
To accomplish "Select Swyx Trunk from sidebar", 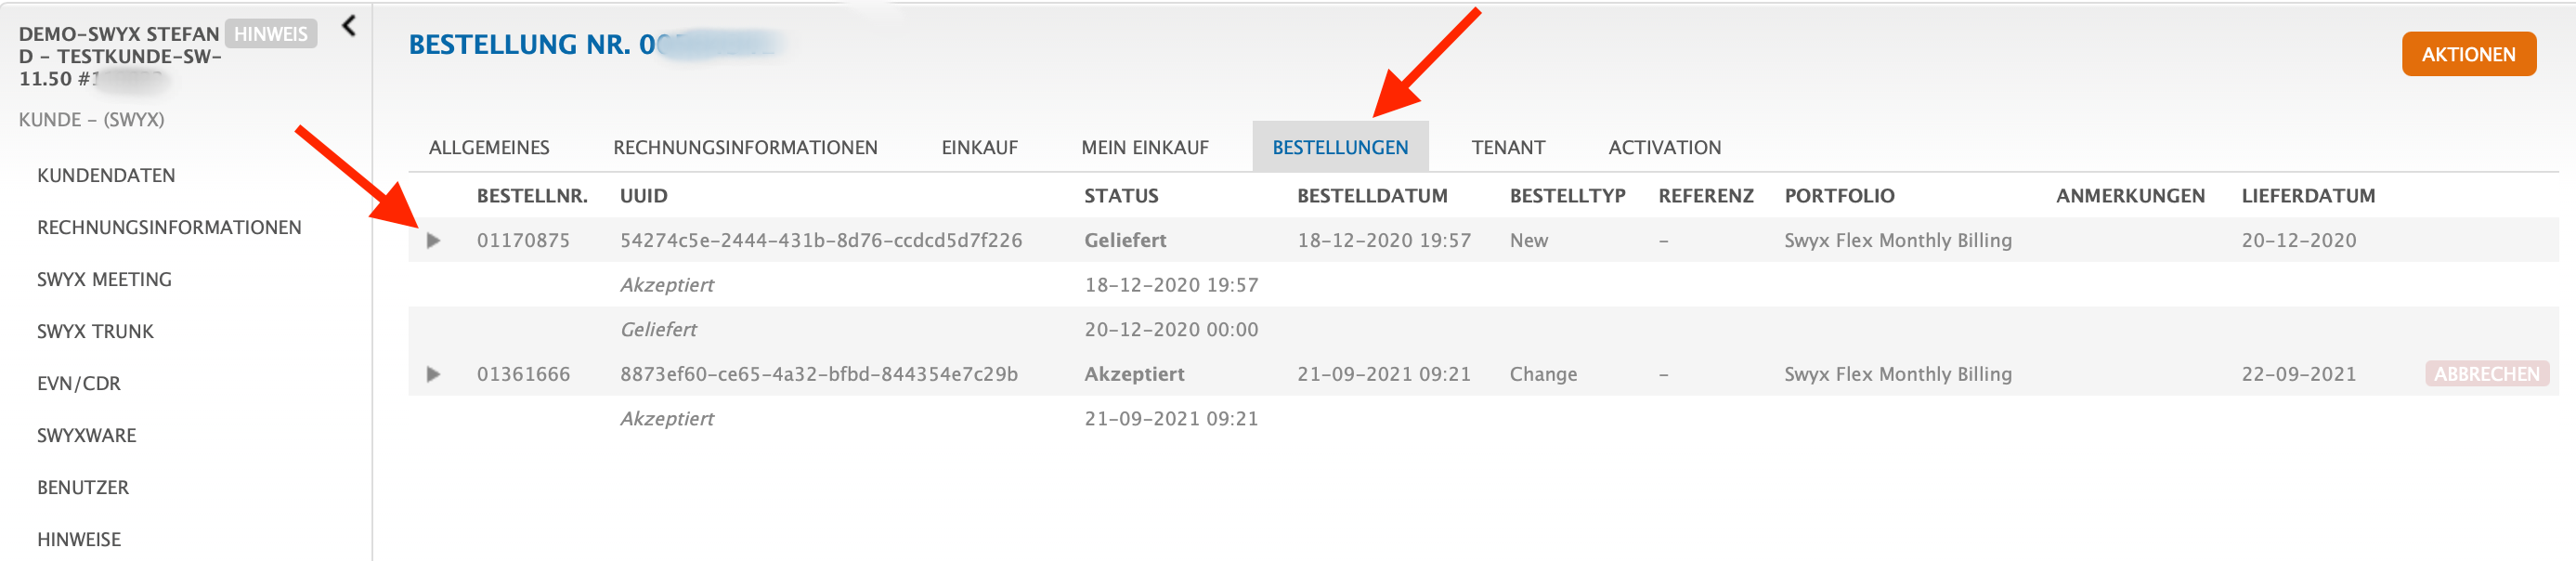I will coord(95,332).
